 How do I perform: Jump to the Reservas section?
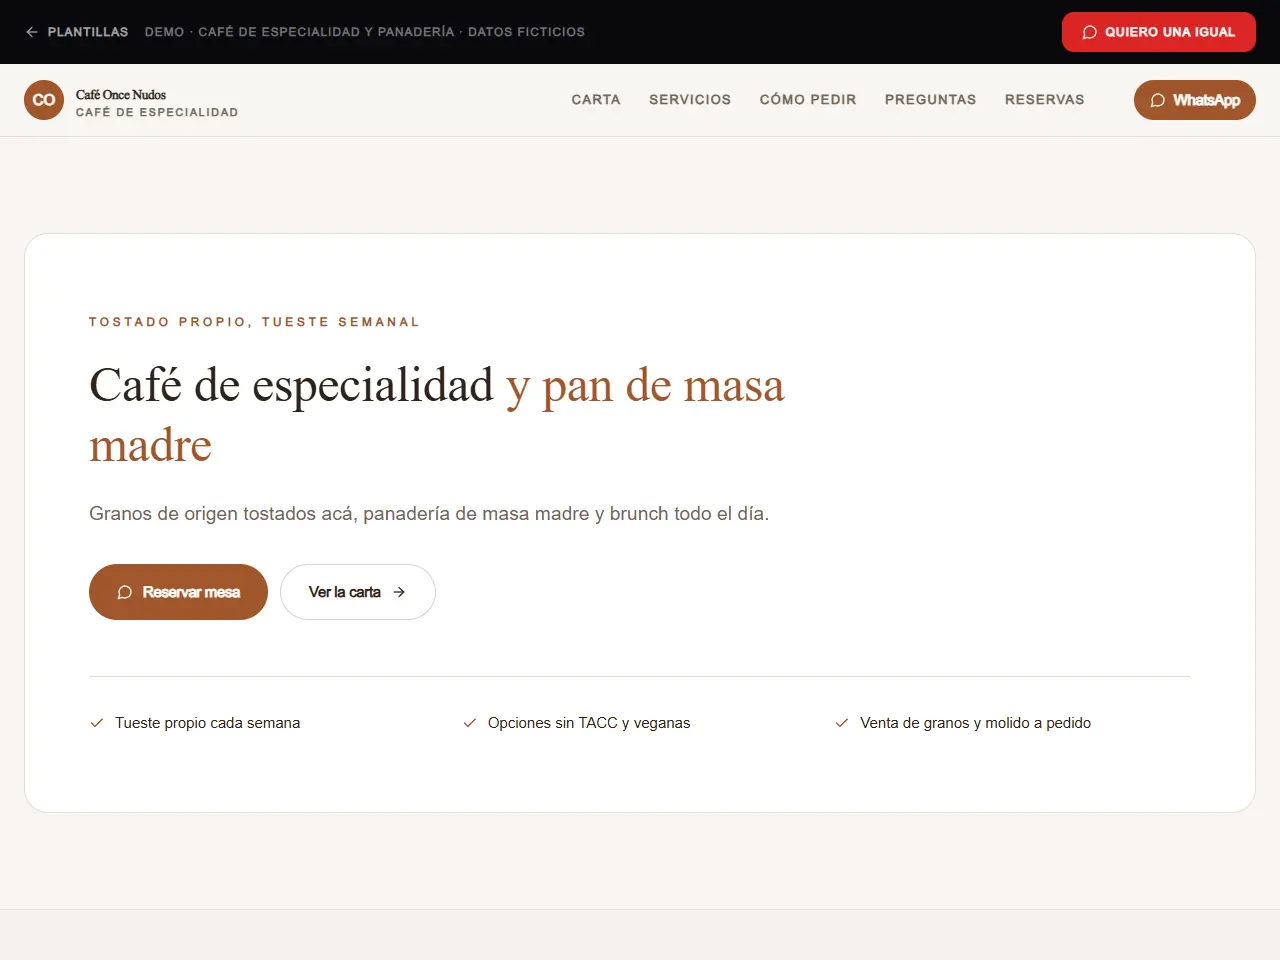point(1044,100)
